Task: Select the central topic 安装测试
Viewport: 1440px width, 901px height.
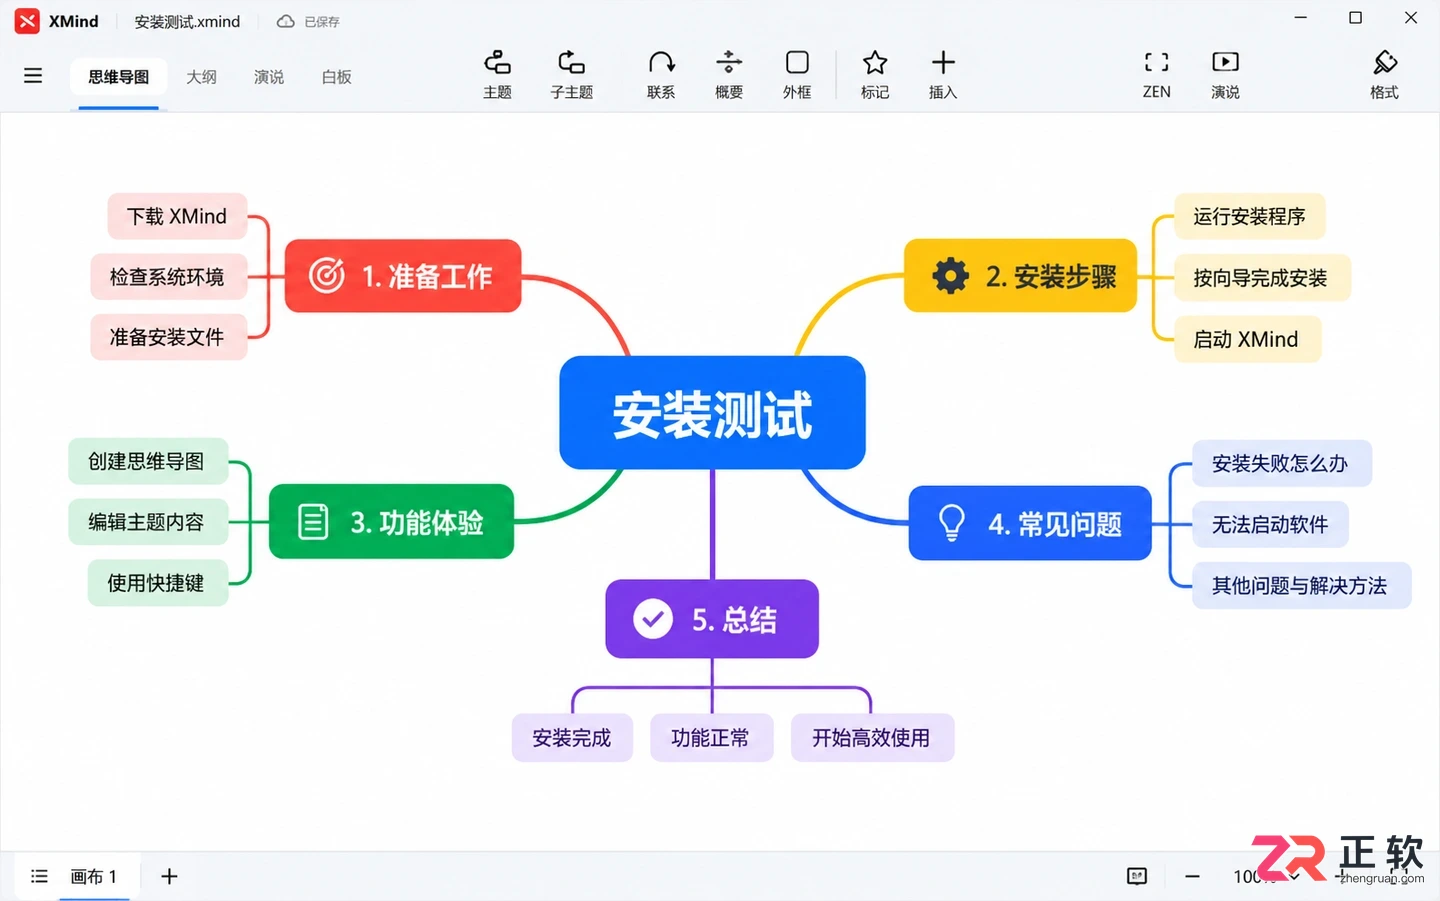Action: point(712,413)
